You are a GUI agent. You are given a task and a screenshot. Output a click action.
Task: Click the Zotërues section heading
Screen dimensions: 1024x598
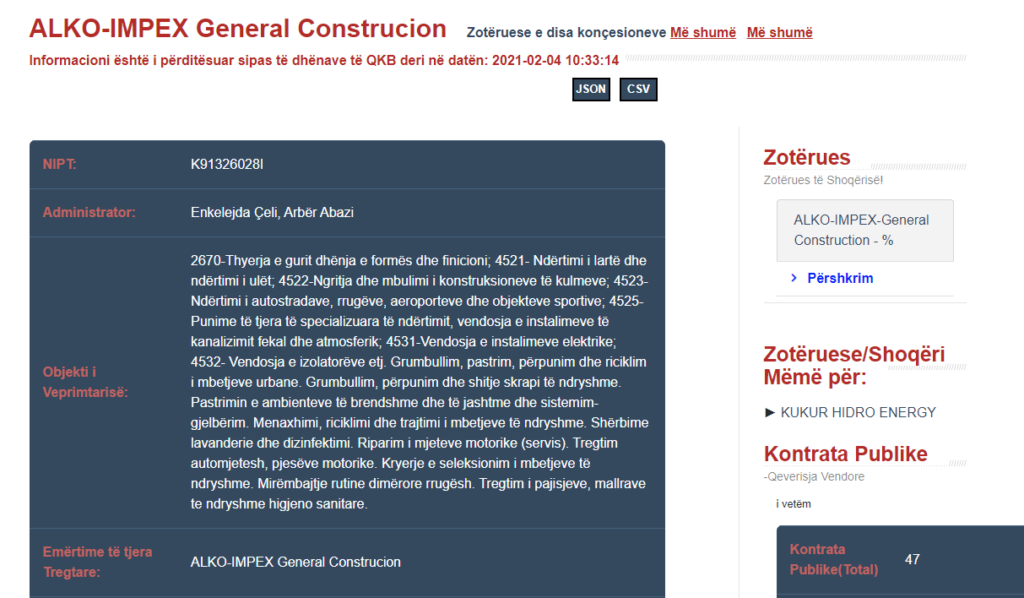[x=807, y=157]
